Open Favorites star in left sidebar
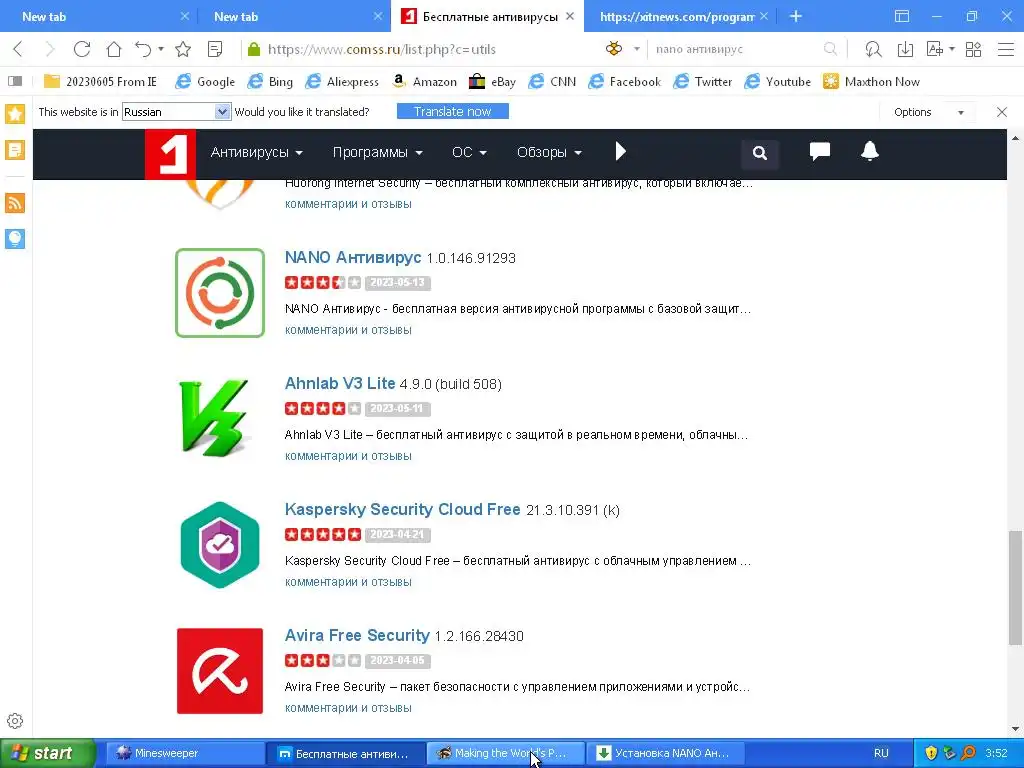Viewport: 1024px width, 768px height. click(x=15, y=114)
